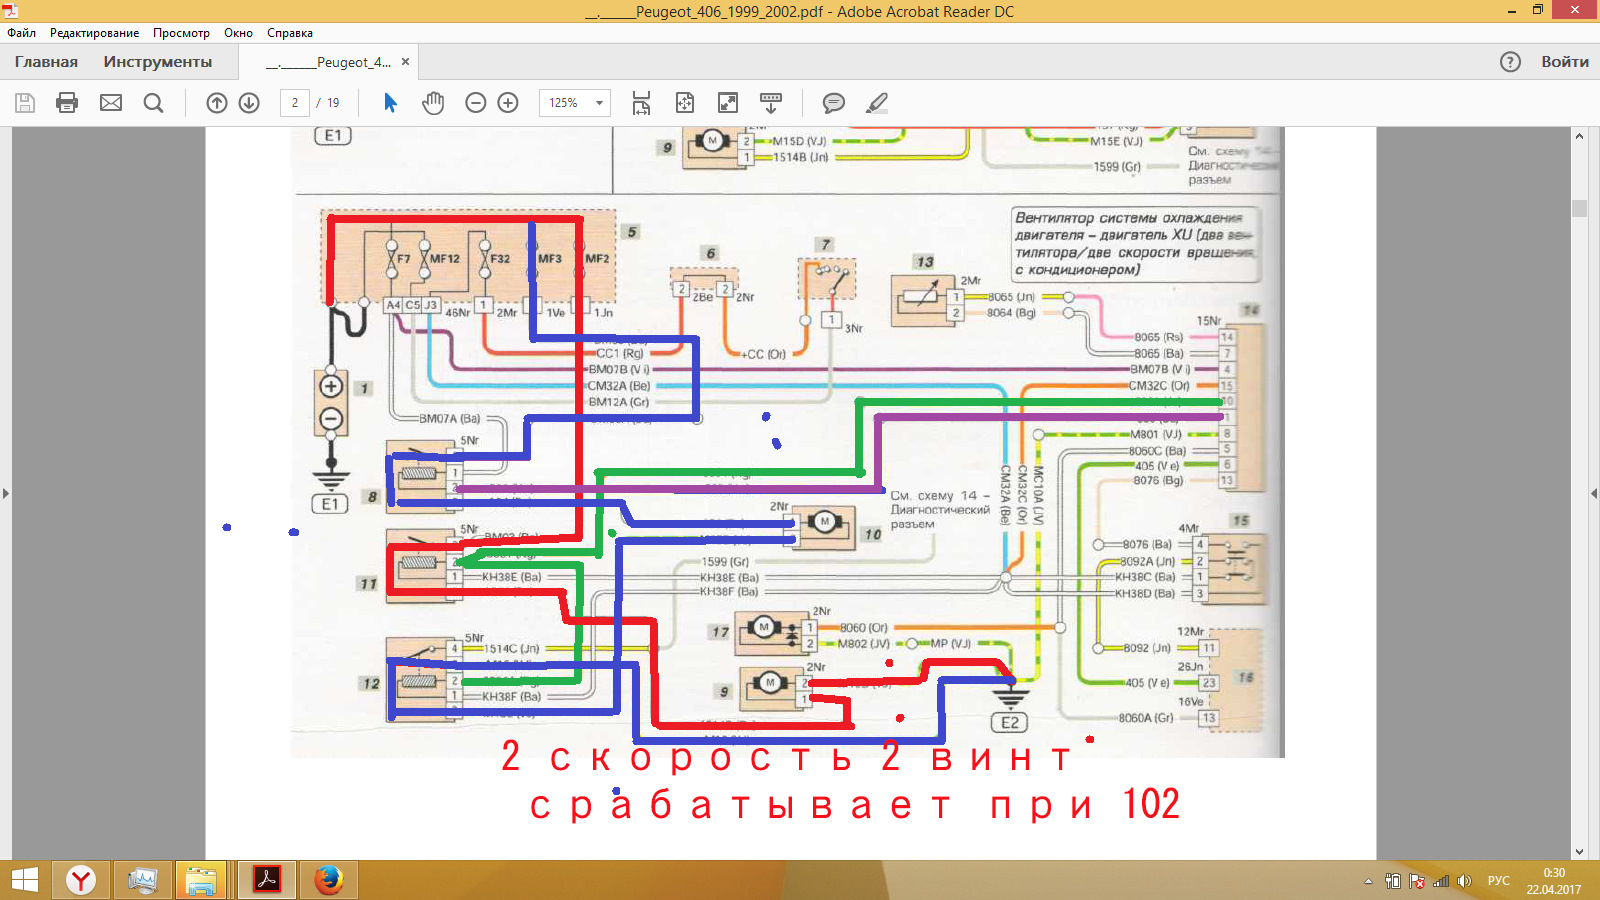Activate the Hand pan tool
The width and height of the screenshot is (1600, 900).
(x=433, y=103)
